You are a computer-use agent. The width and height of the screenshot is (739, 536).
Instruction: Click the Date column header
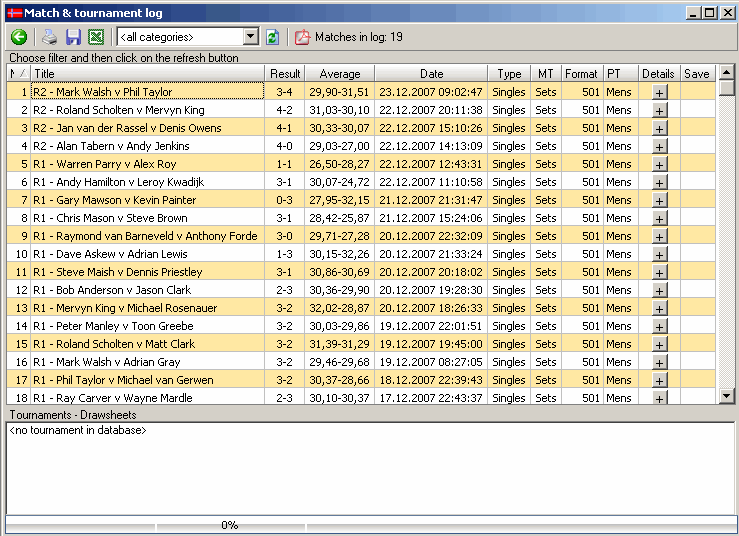click(x=431, y=74)
